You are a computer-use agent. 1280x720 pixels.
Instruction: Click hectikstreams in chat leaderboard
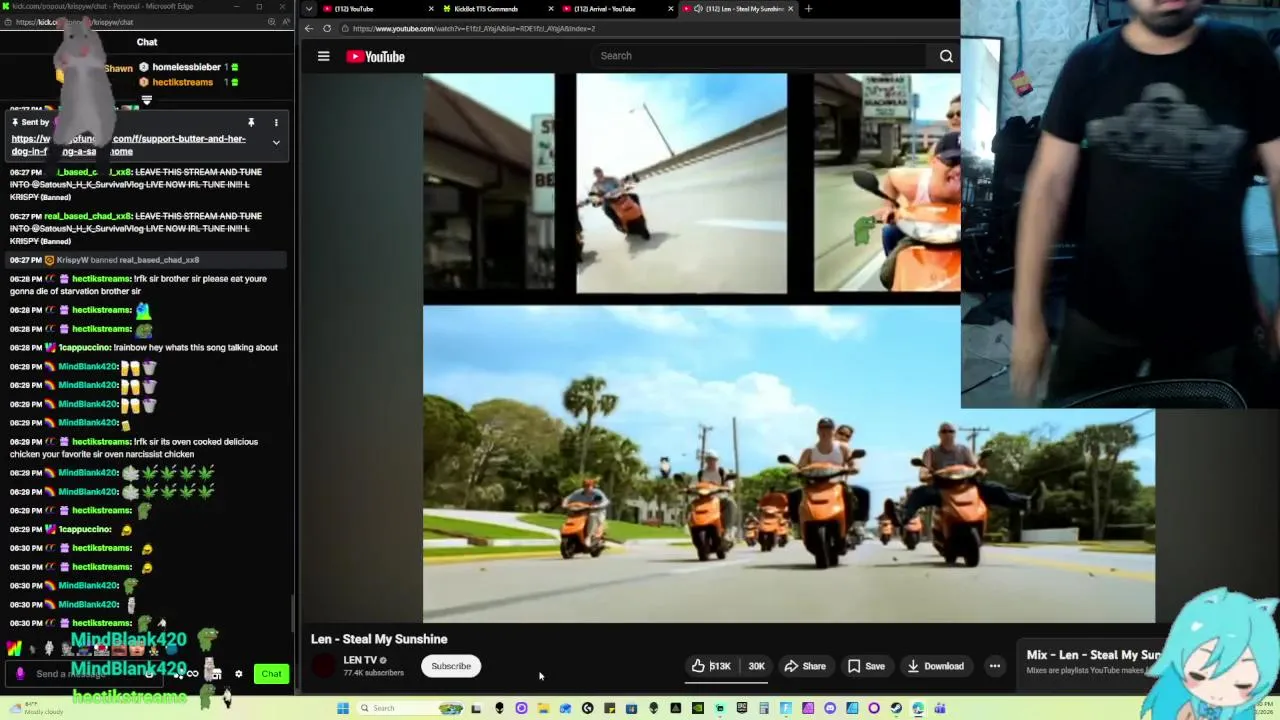click(182, 82)
